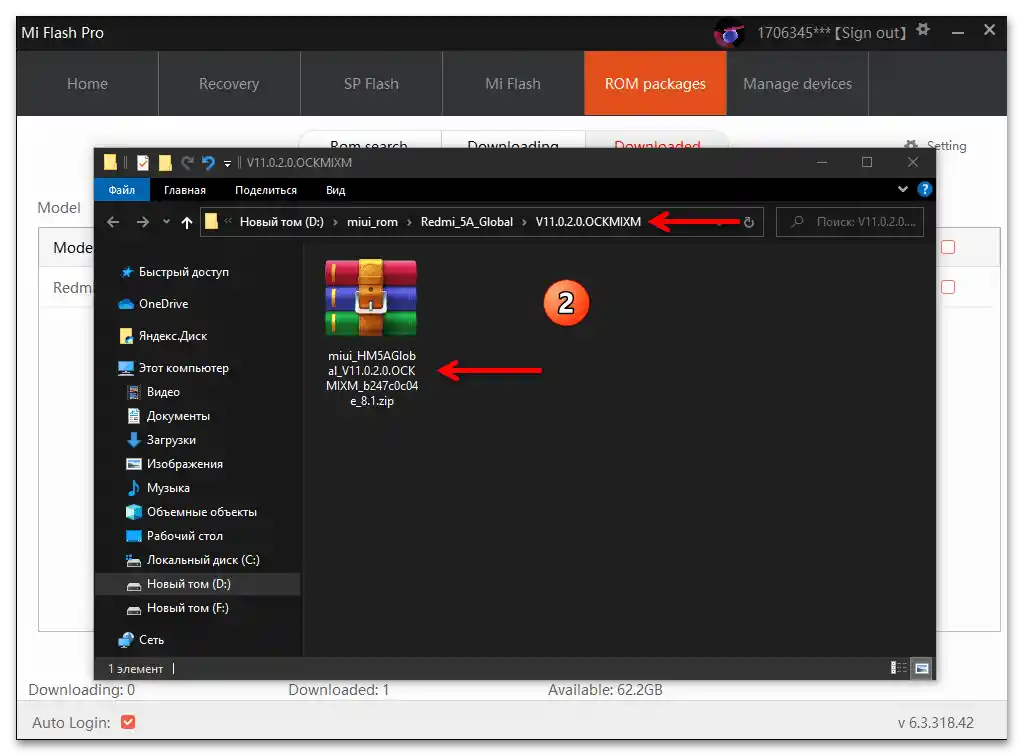
Task: Open recent locations dropdown in Explorer
Action: (166, 222)
